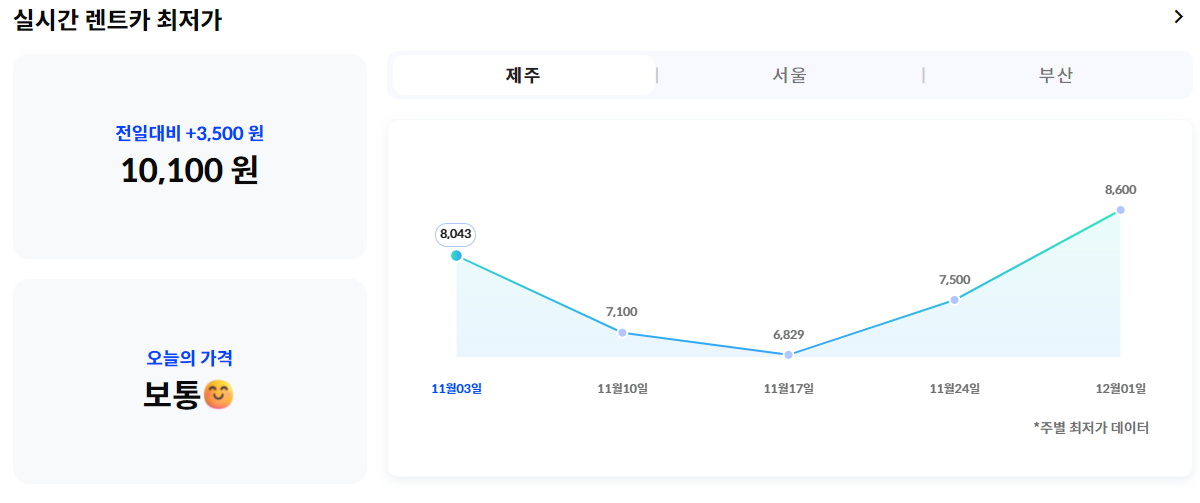
Task: Click the 7,100 value label
Action: 621,312
